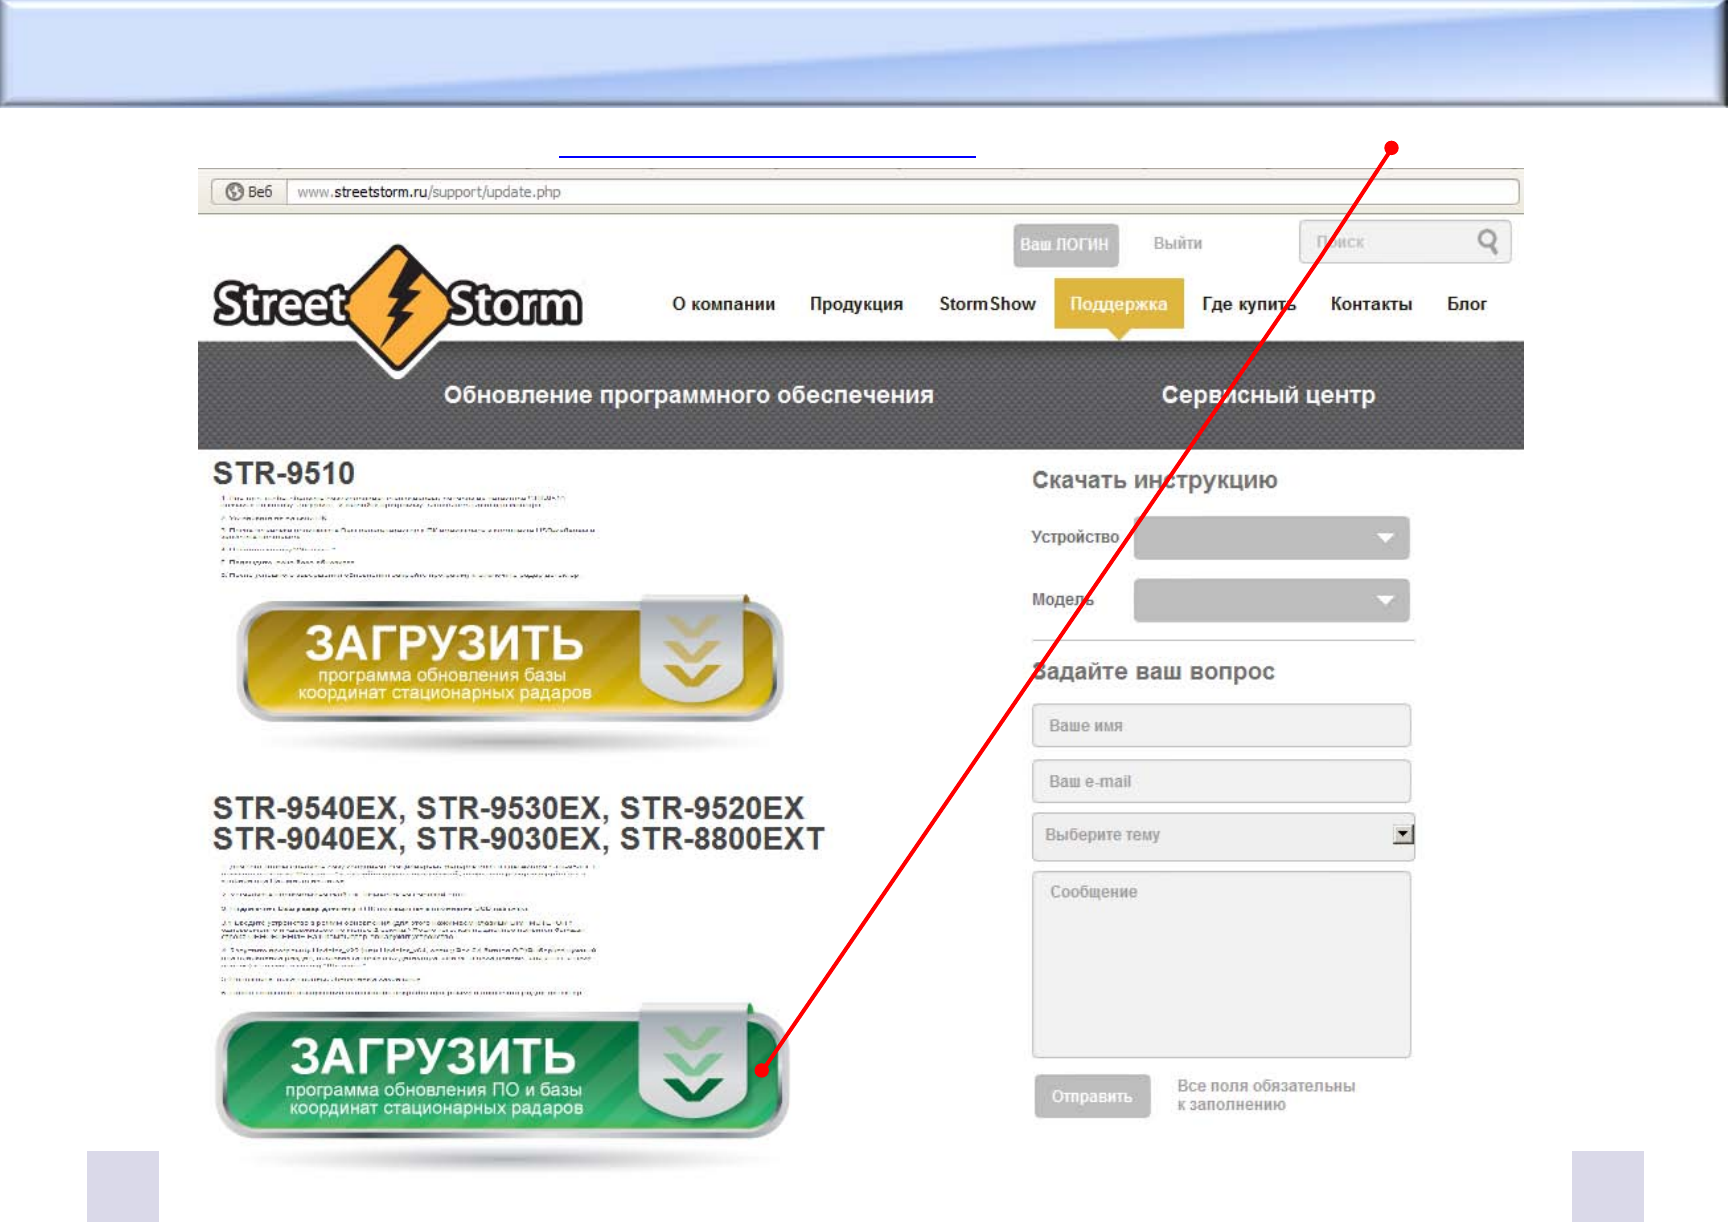The height and width of the screenshot is (1222, 1728).
Task: Open the Поддержка menu tab
Action: 1118,304
